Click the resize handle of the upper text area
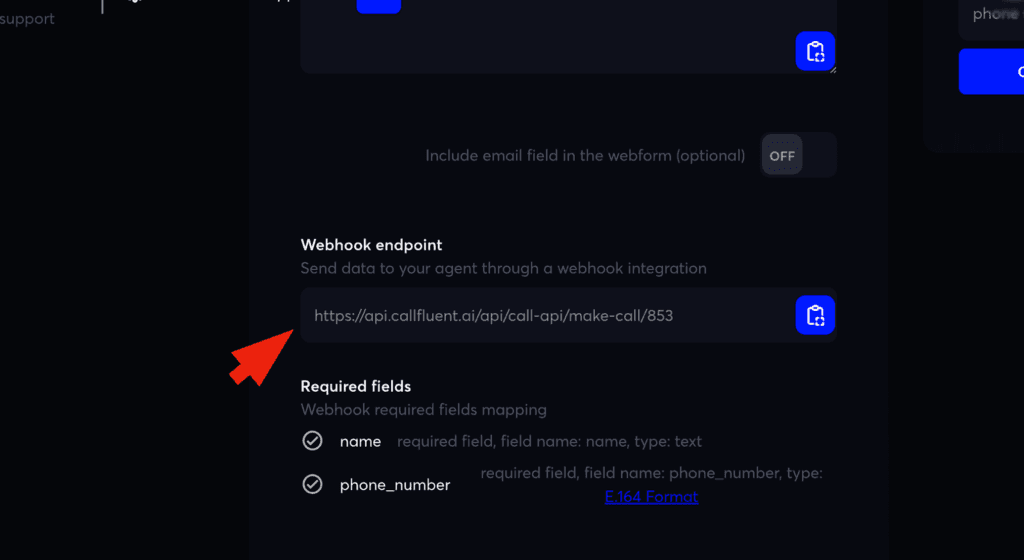This screenshot has width=1024, height=560. 832,69
